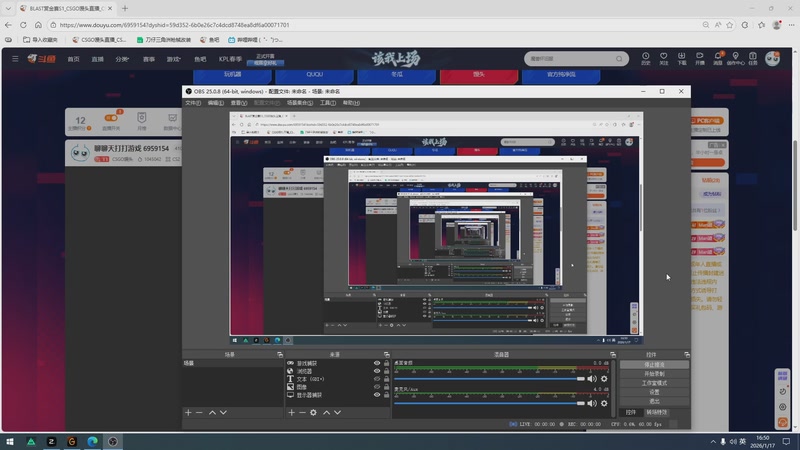The width and height of the screenshot is (800, 450).
Task: Toggle the lock on 游戏捕获 source
Action: [386, 363]
